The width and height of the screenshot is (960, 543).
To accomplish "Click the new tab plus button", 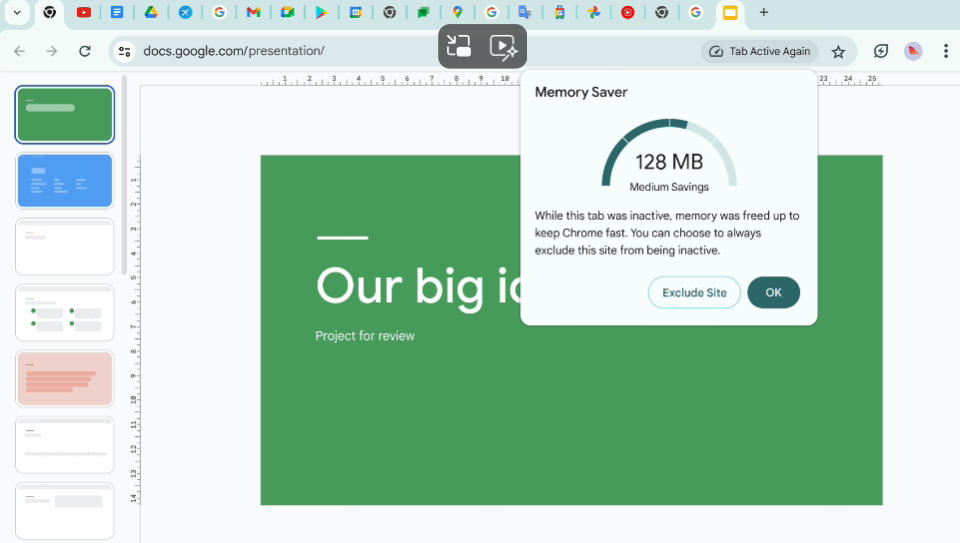I will 764,13.
